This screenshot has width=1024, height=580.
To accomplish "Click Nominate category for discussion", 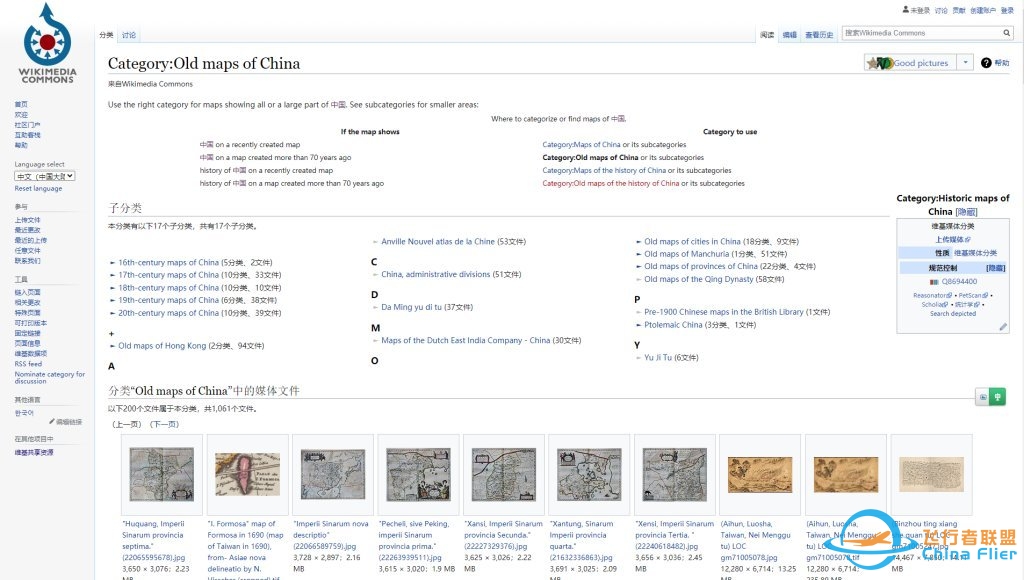I will coord(50,378).
